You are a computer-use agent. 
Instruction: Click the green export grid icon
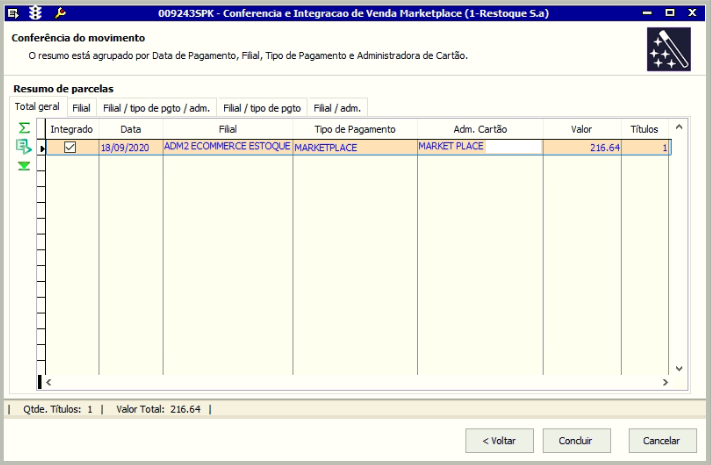(x=24, y=147)
